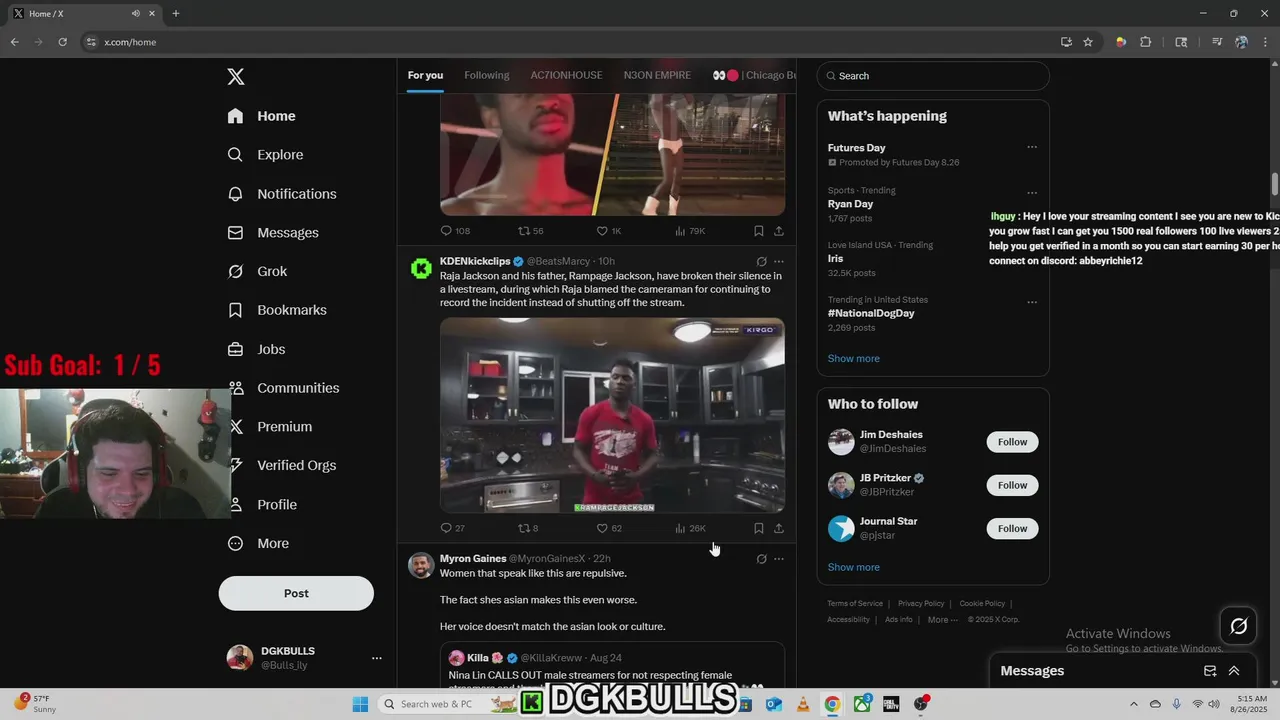1280x720 pixels.
Task: View 26K views analytics on KDENkickclips post
Action: [690, 528]
